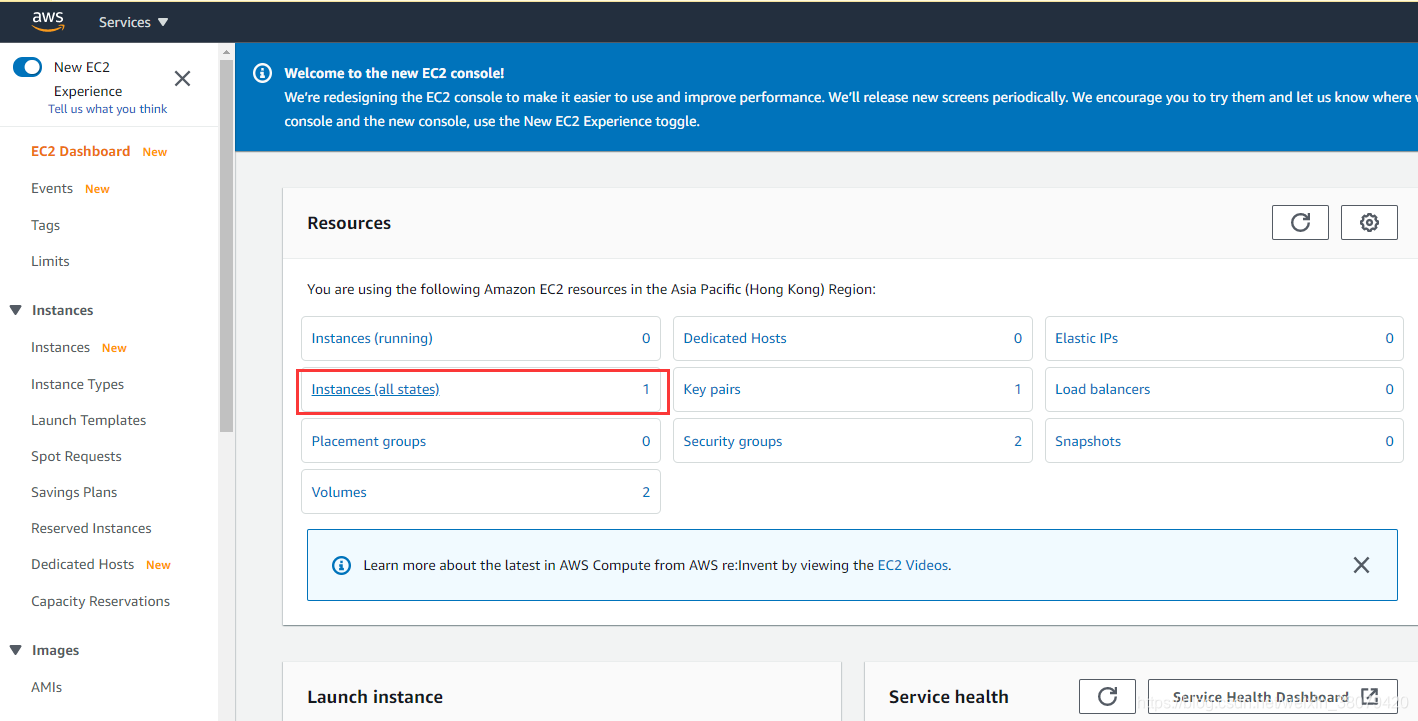Open Load balancers resource link
The width and height of the screenshot is (1418, 721).
[x=1102, y=389]
